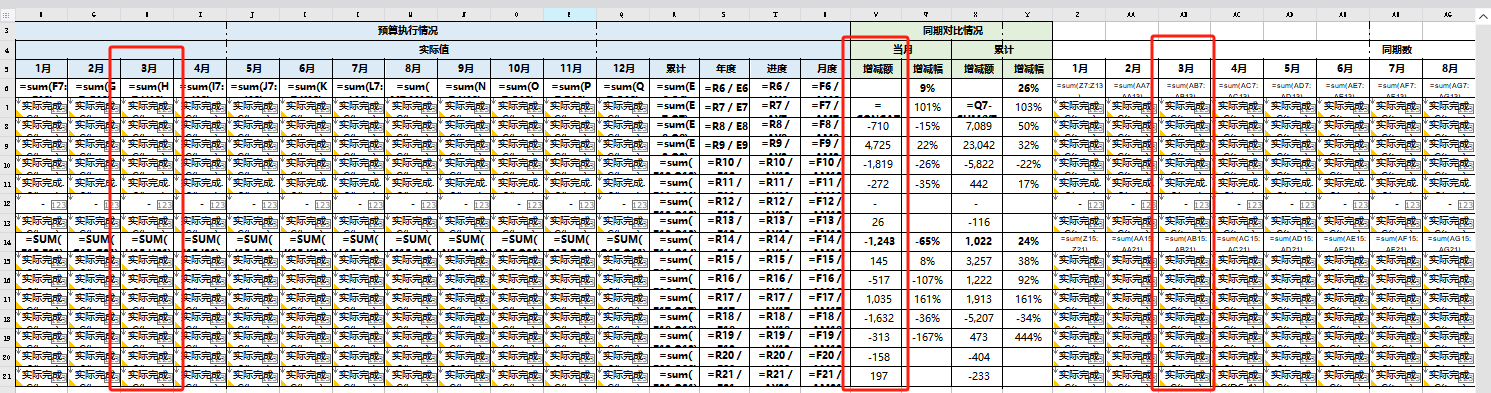Select the cell with value 197
The width and height of the screenshot is (1491, 393).
tap(877, 376)
